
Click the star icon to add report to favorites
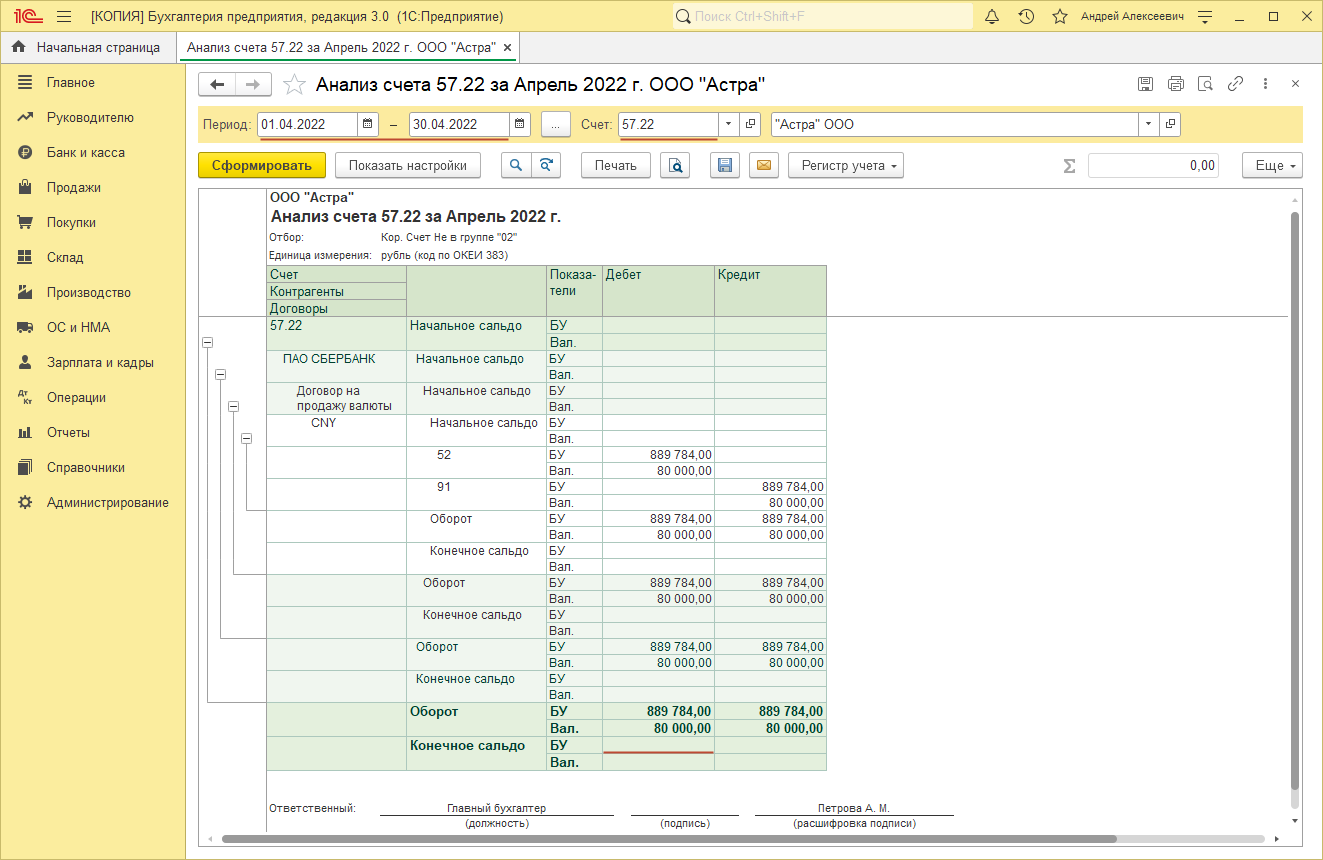294,85
